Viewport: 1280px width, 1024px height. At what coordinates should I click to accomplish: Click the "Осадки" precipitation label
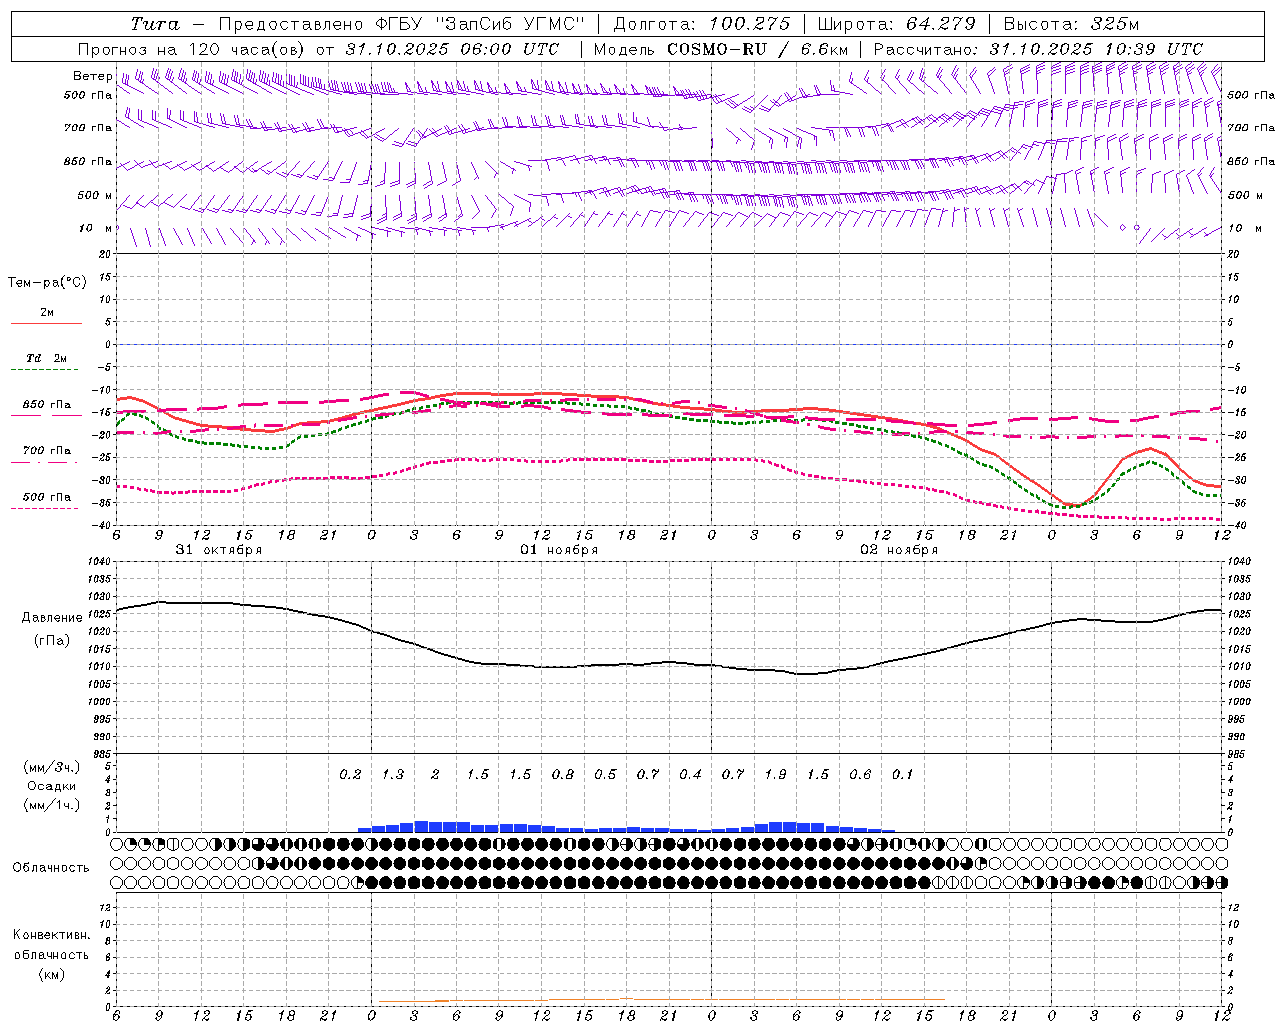[52, 786]
